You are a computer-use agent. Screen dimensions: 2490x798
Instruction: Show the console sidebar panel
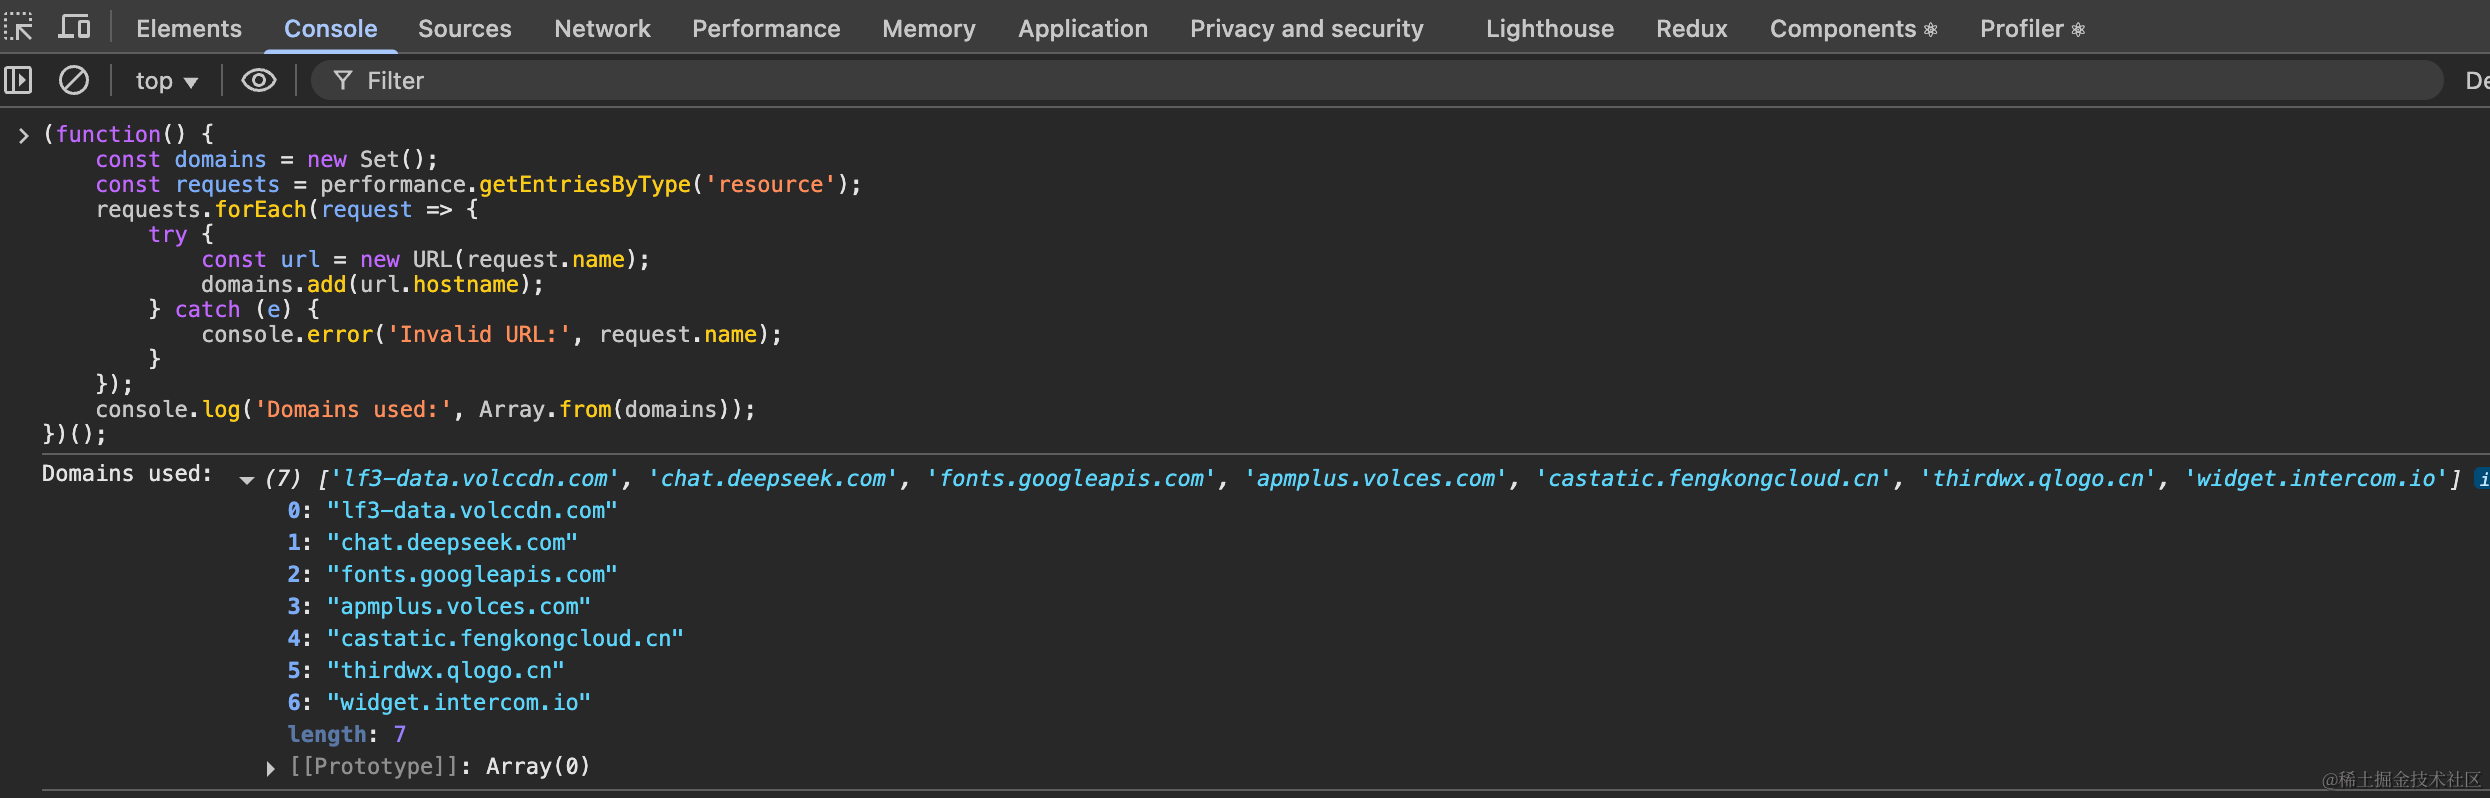[x=19, y=80]
